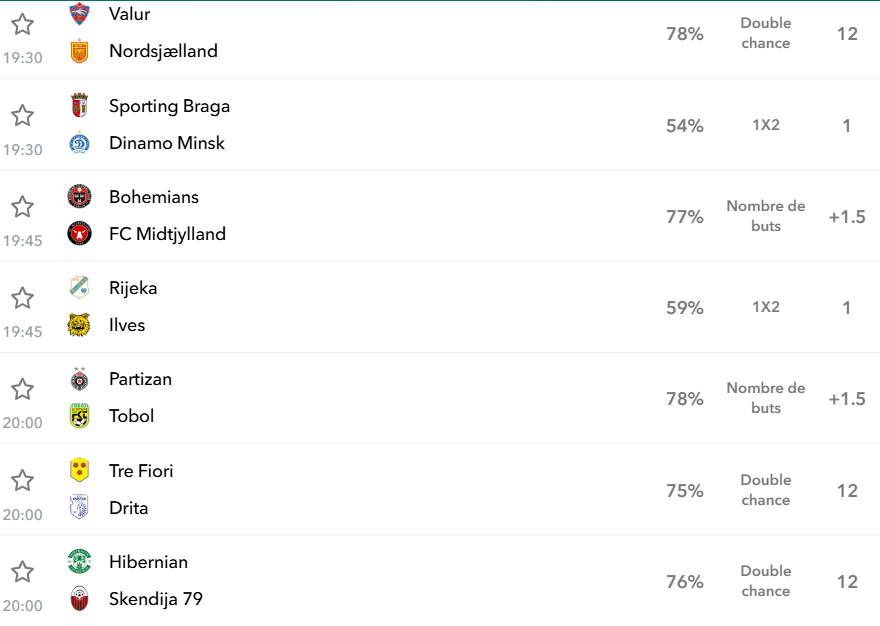Select the 54% prediction for Braga match

pos(685,126)
